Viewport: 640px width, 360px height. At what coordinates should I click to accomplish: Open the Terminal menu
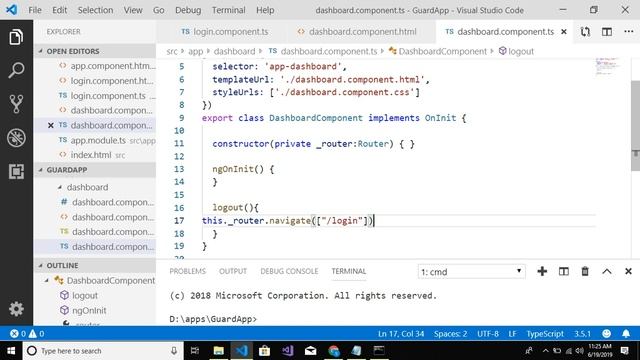(229, 10)
